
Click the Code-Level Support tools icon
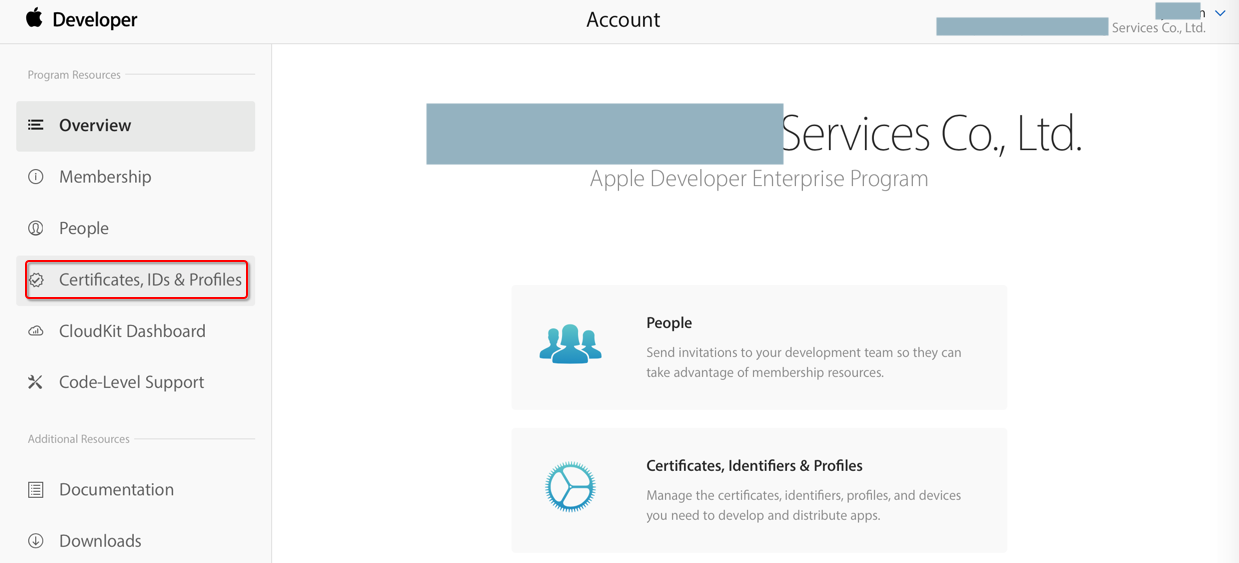(x=36, y=382)
